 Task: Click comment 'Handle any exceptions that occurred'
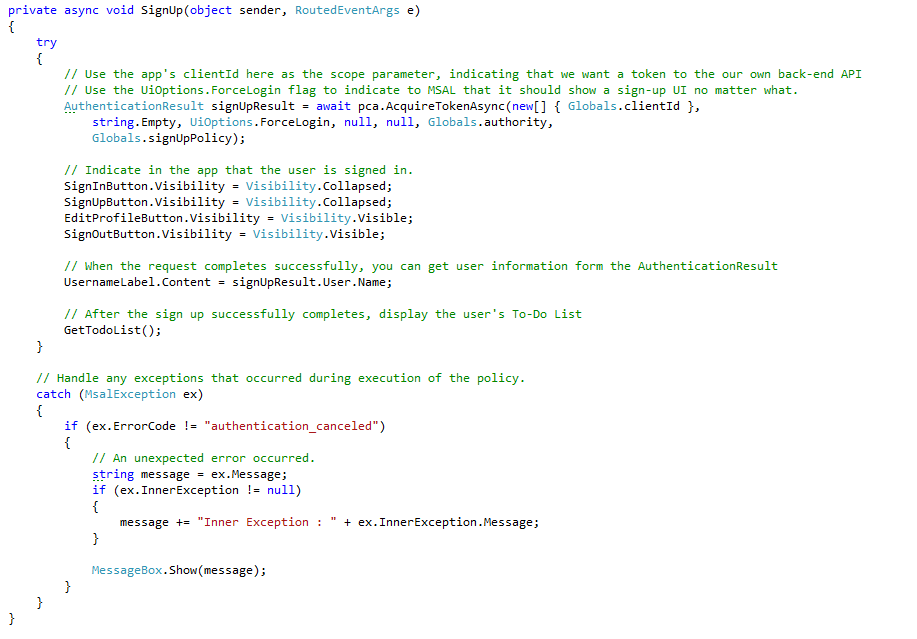tap(281, 378)
